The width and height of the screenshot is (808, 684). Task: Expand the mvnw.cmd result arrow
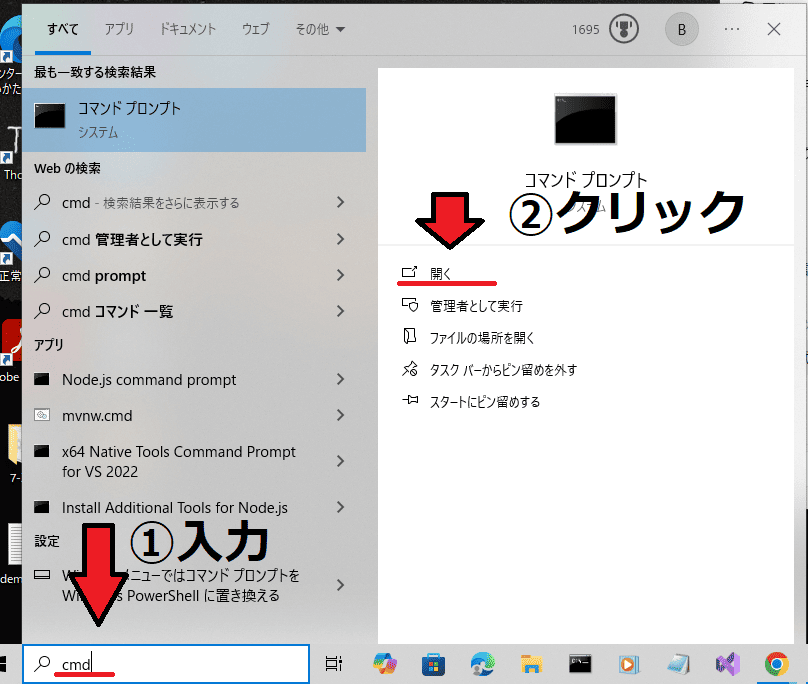(340, 415)
